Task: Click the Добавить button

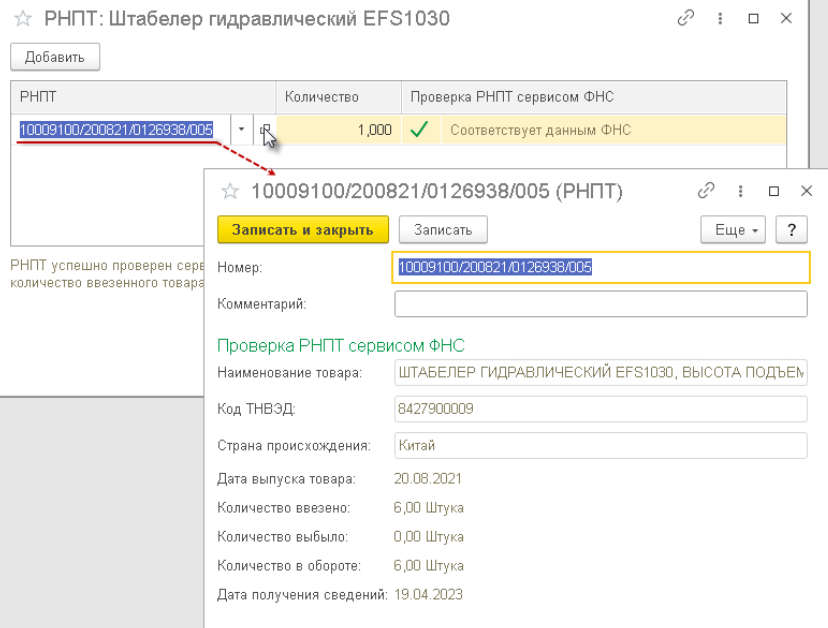Action: tap(55, 57)
